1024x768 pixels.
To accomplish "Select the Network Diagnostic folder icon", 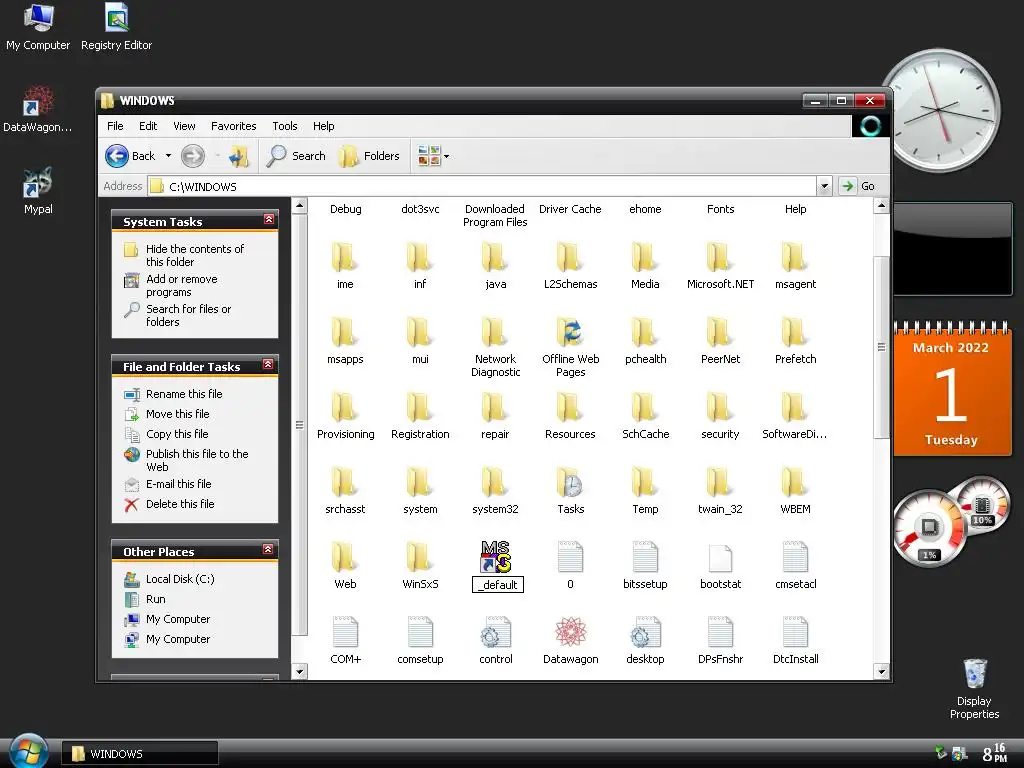I will 494,333.
